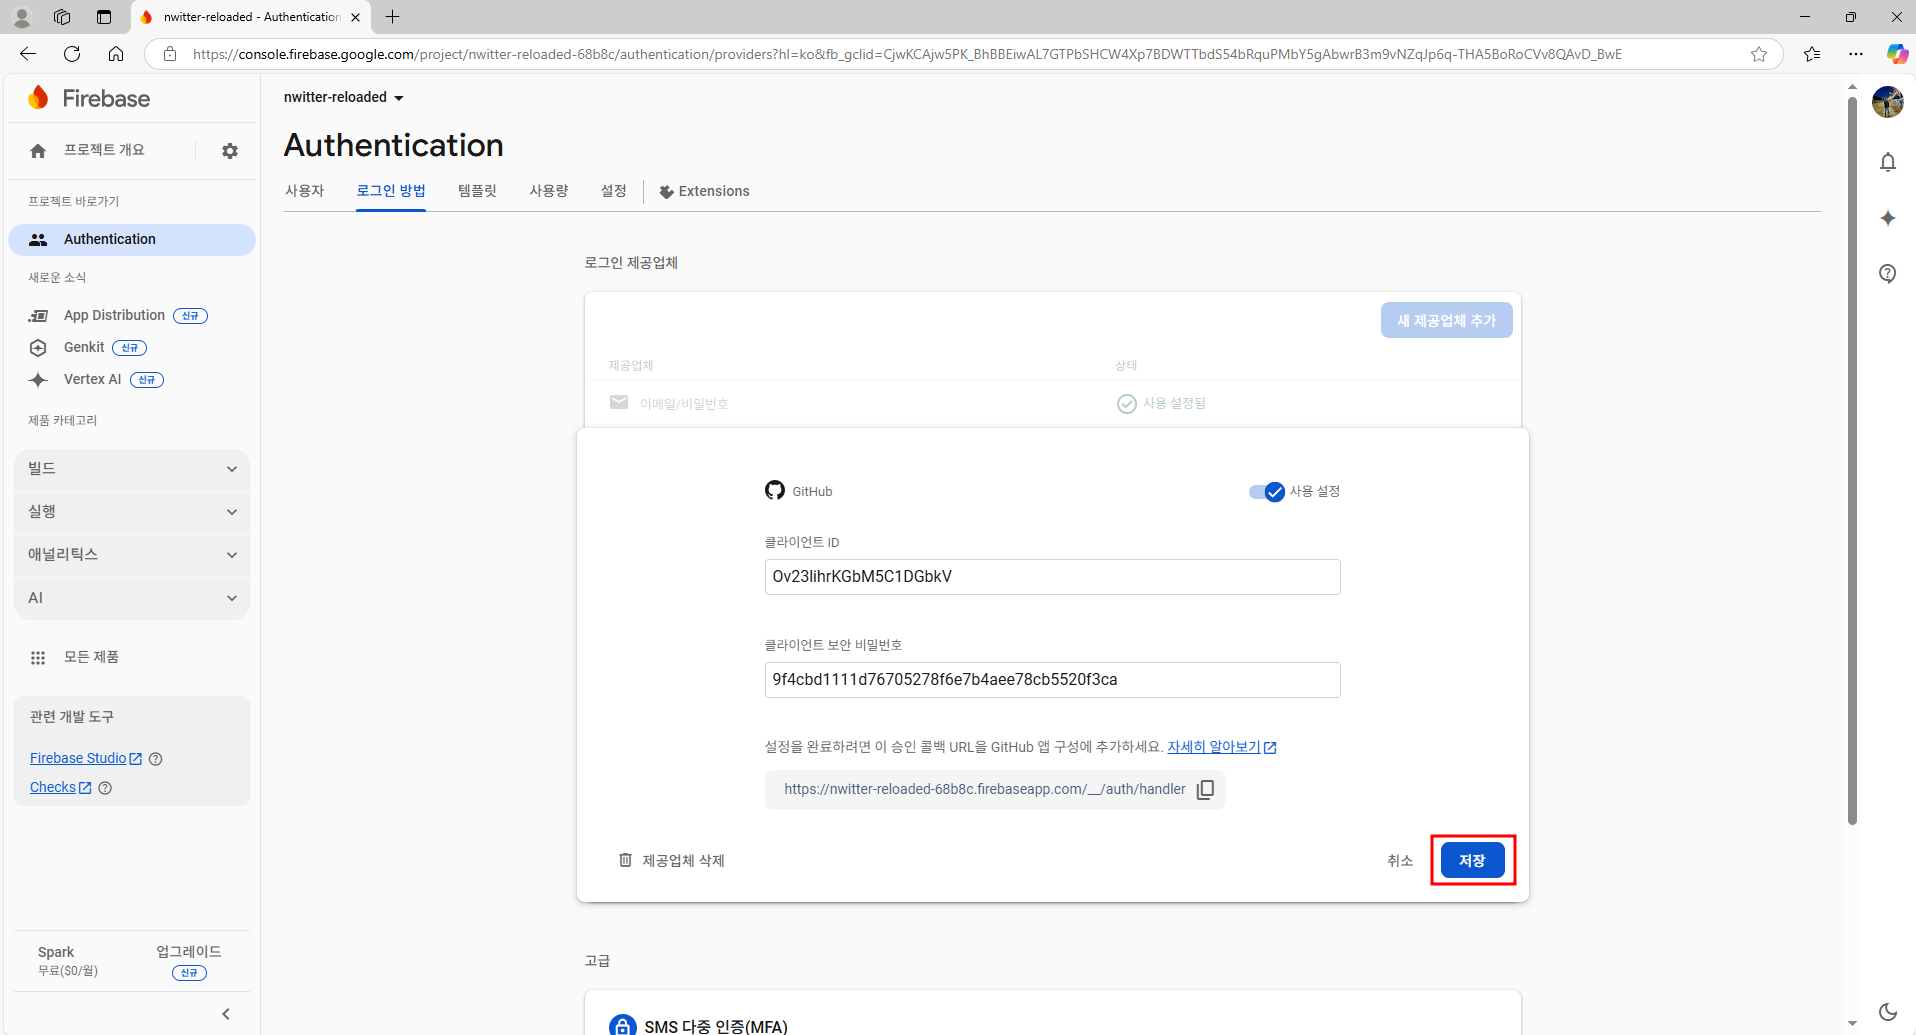Click the 이메일/비밀번호 provider row

pos(1052,403)
